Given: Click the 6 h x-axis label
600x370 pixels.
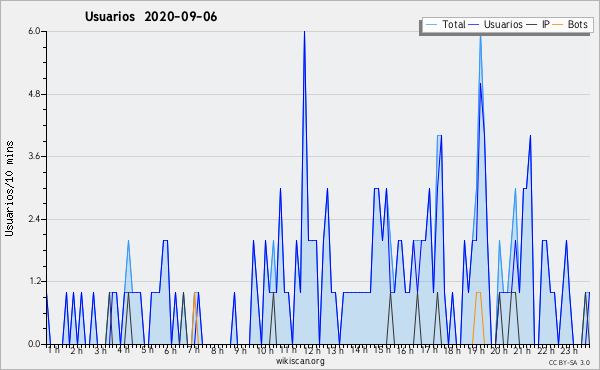Looking at the screenshot, I should 170,351.
